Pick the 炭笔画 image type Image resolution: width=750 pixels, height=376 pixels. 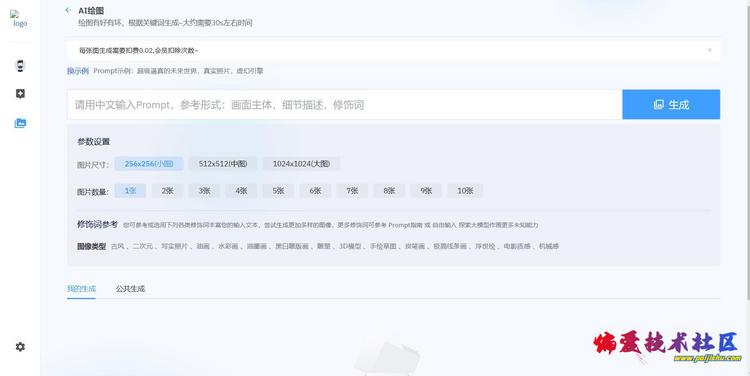point(415,246)
